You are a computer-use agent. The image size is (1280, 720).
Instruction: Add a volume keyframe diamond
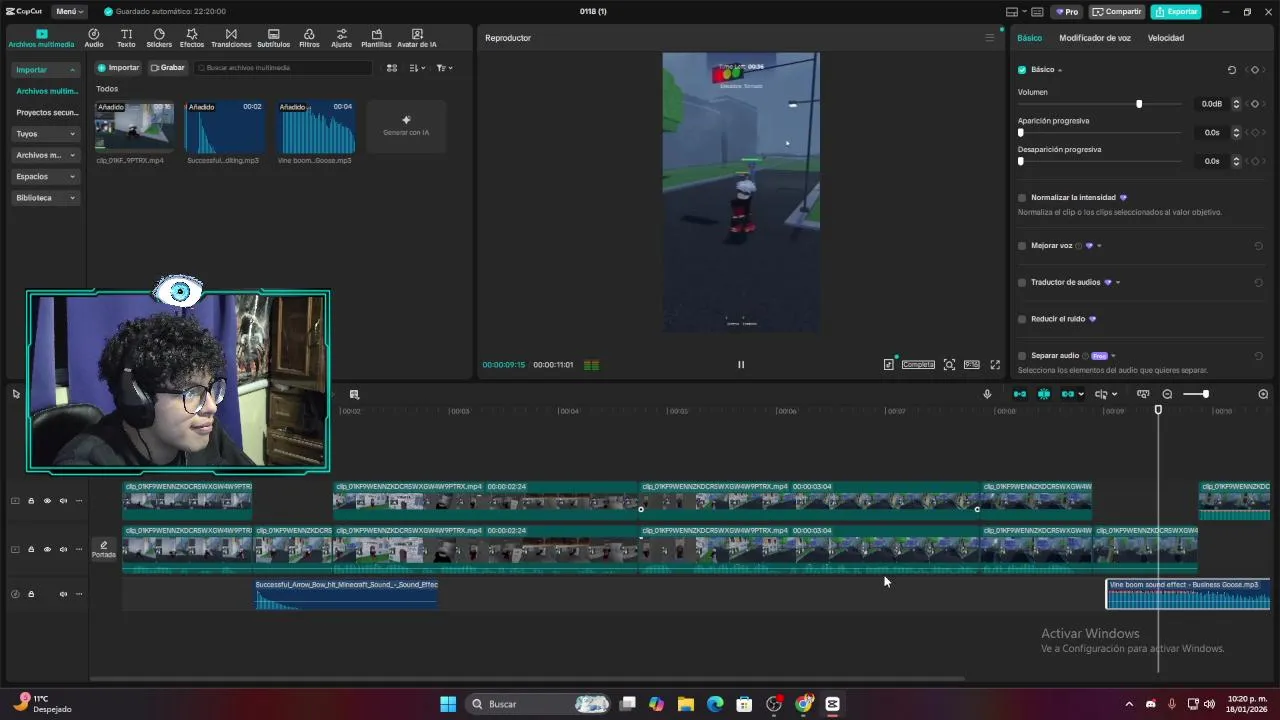click(x=1255, y=104)
